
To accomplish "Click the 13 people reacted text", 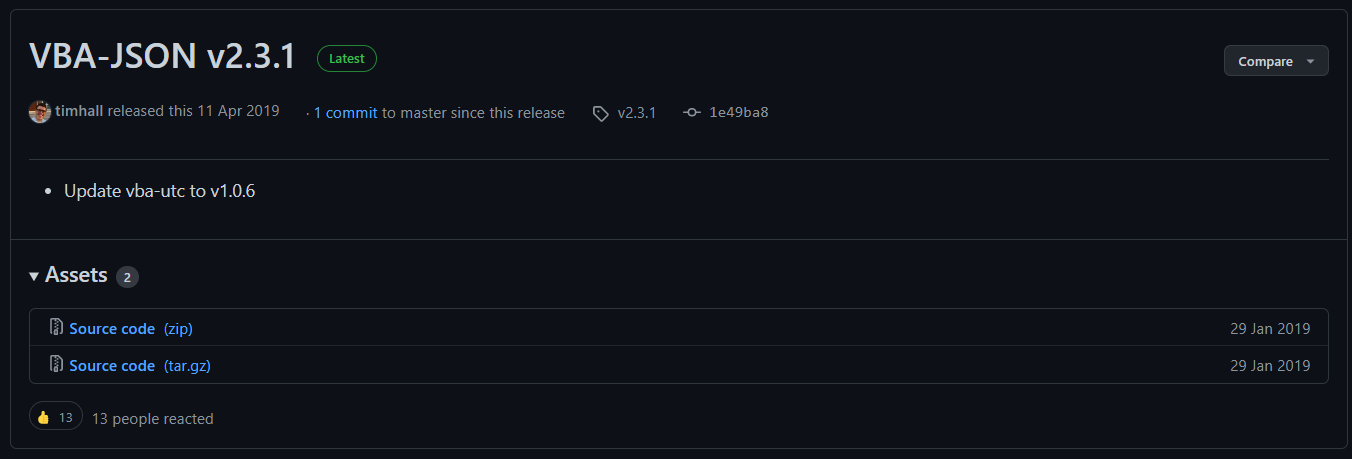I will (x=152, y=419).
